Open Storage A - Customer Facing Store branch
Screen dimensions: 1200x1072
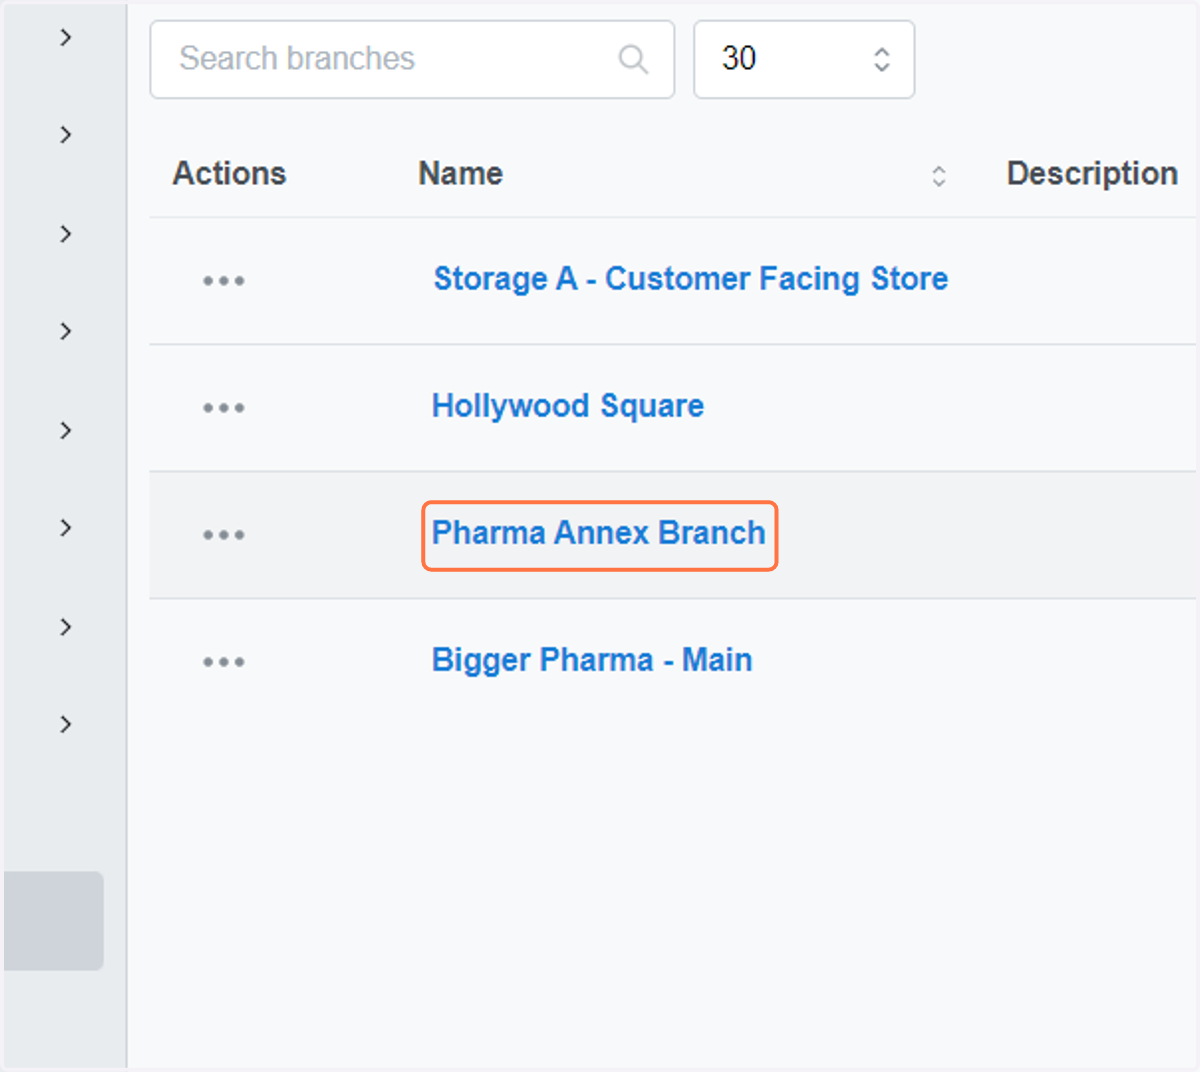click(690, 278)
